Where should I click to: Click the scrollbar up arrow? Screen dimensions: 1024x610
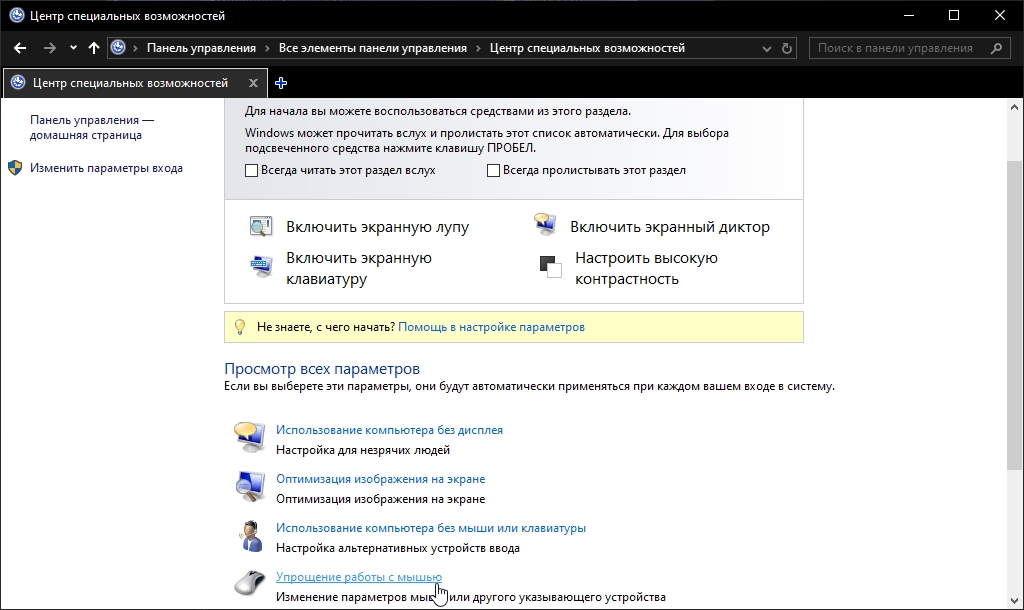1014,106
